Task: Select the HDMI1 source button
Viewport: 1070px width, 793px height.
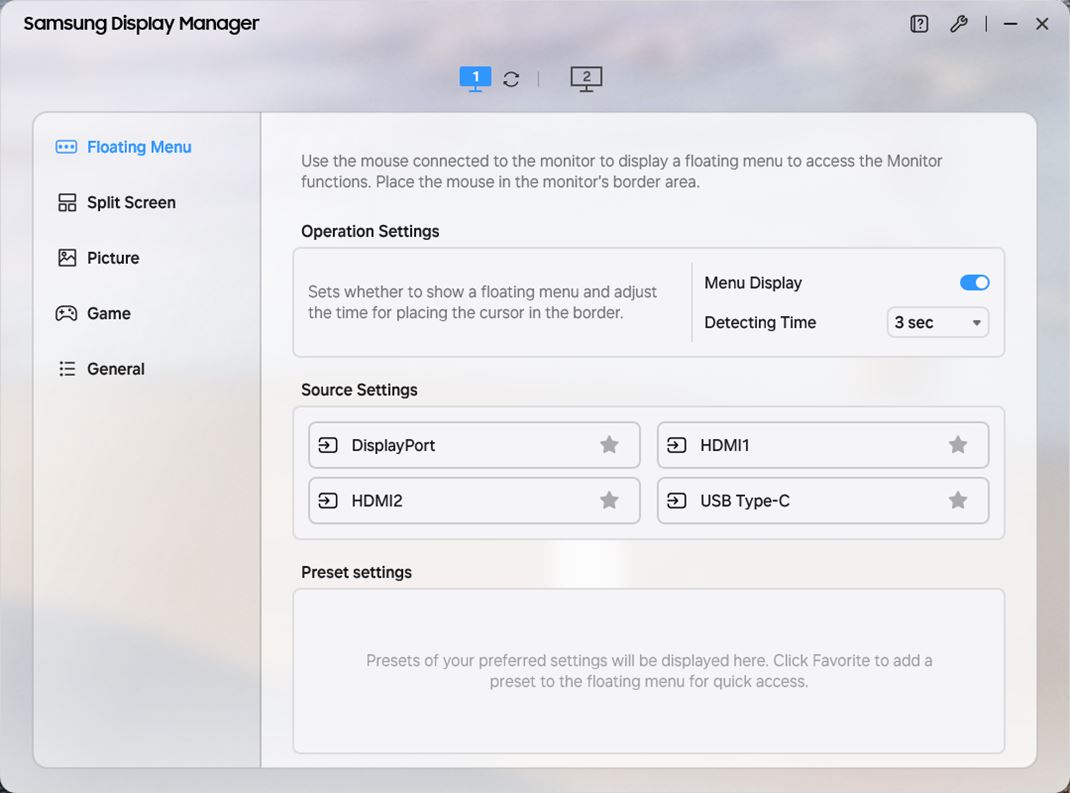Action: 823,445
